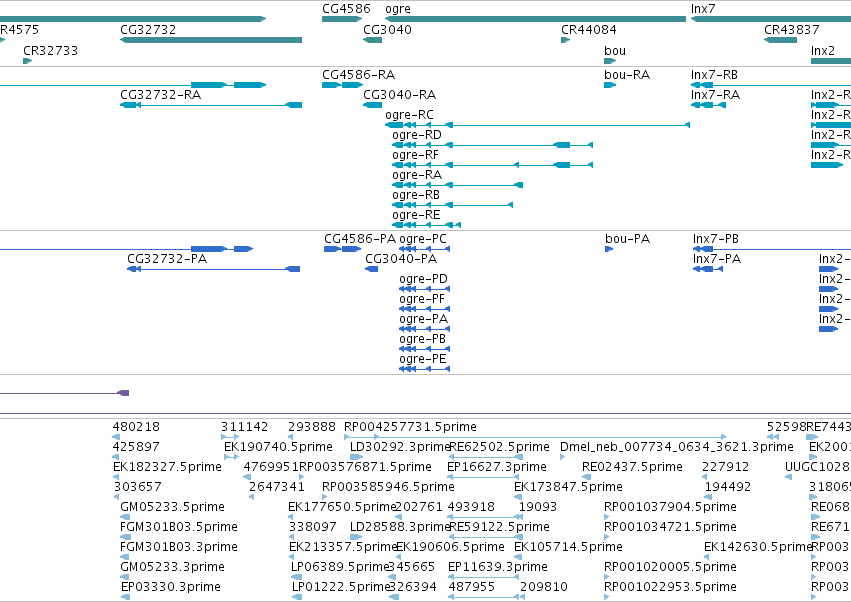
Task: Click protein CG4586-PA label
Action: pyautogui.click(x=360, y=239)
